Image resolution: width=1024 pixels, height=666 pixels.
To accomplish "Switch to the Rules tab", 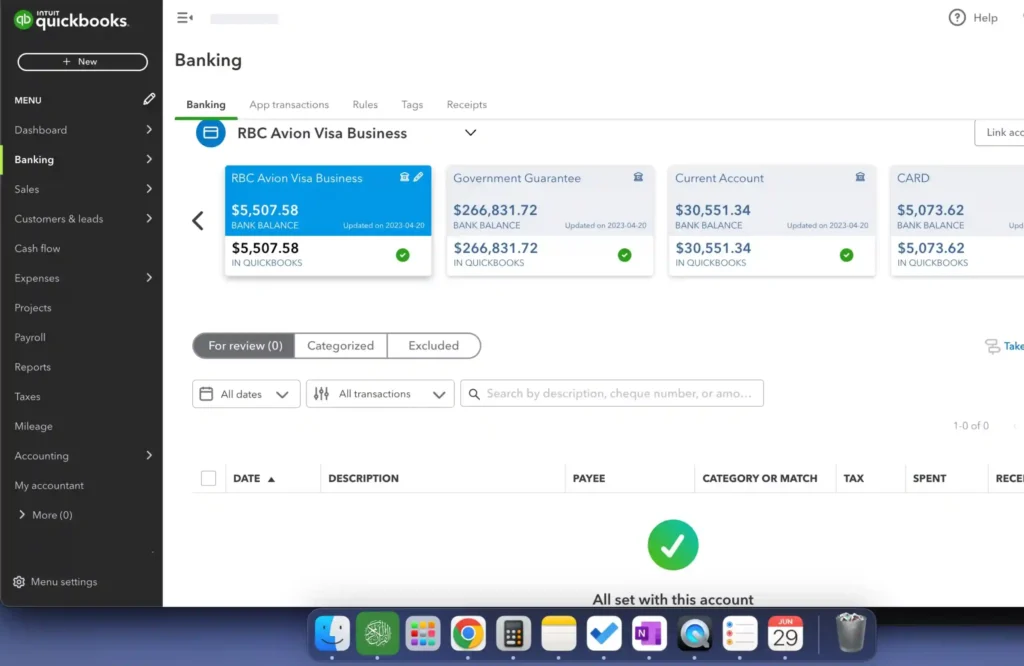I will 365,104.
